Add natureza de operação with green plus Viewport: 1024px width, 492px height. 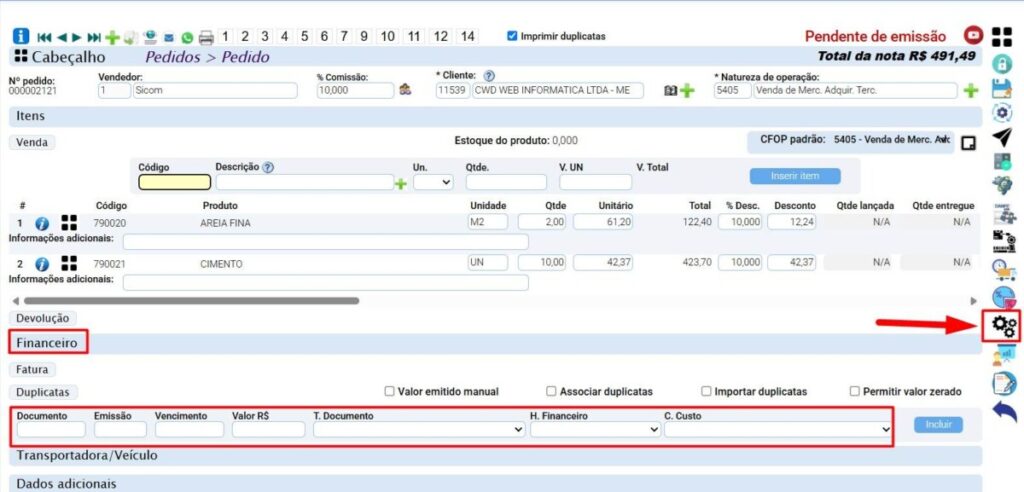971,91
